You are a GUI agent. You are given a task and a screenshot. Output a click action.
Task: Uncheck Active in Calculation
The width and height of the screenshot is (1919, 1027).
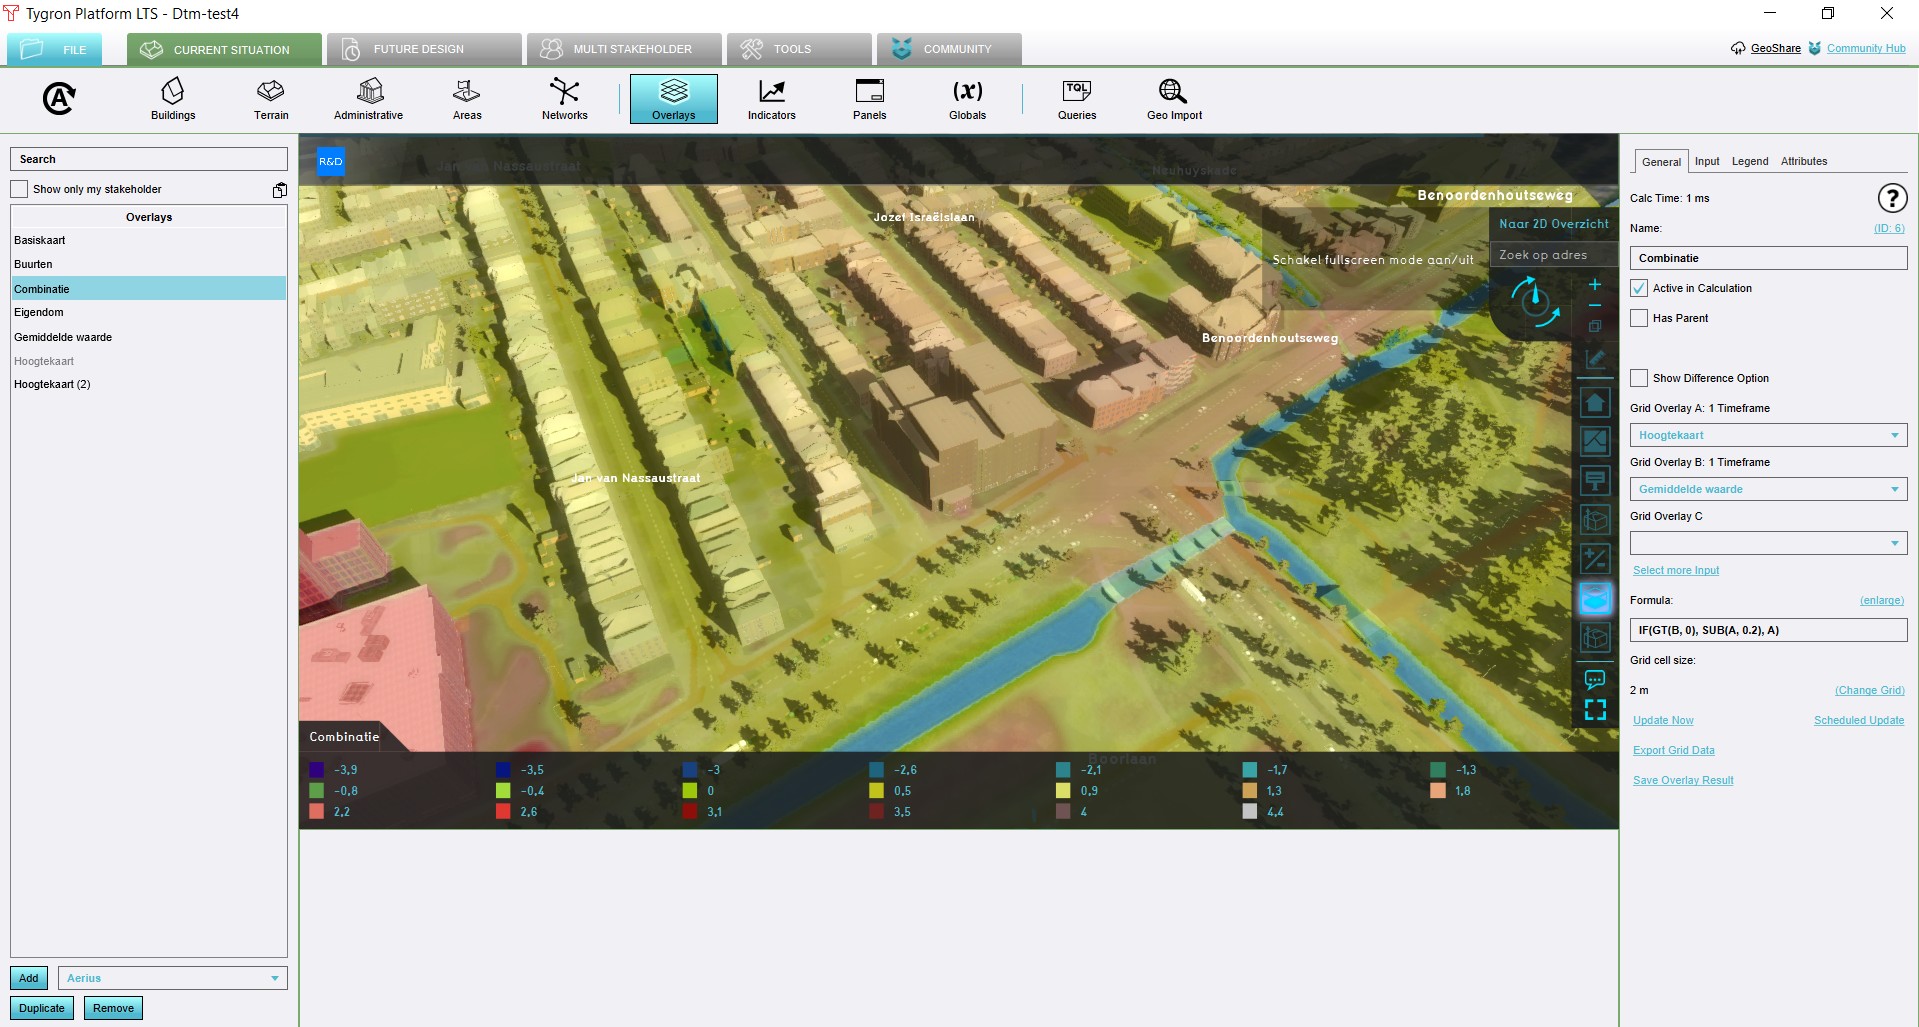click(1639, 288)
